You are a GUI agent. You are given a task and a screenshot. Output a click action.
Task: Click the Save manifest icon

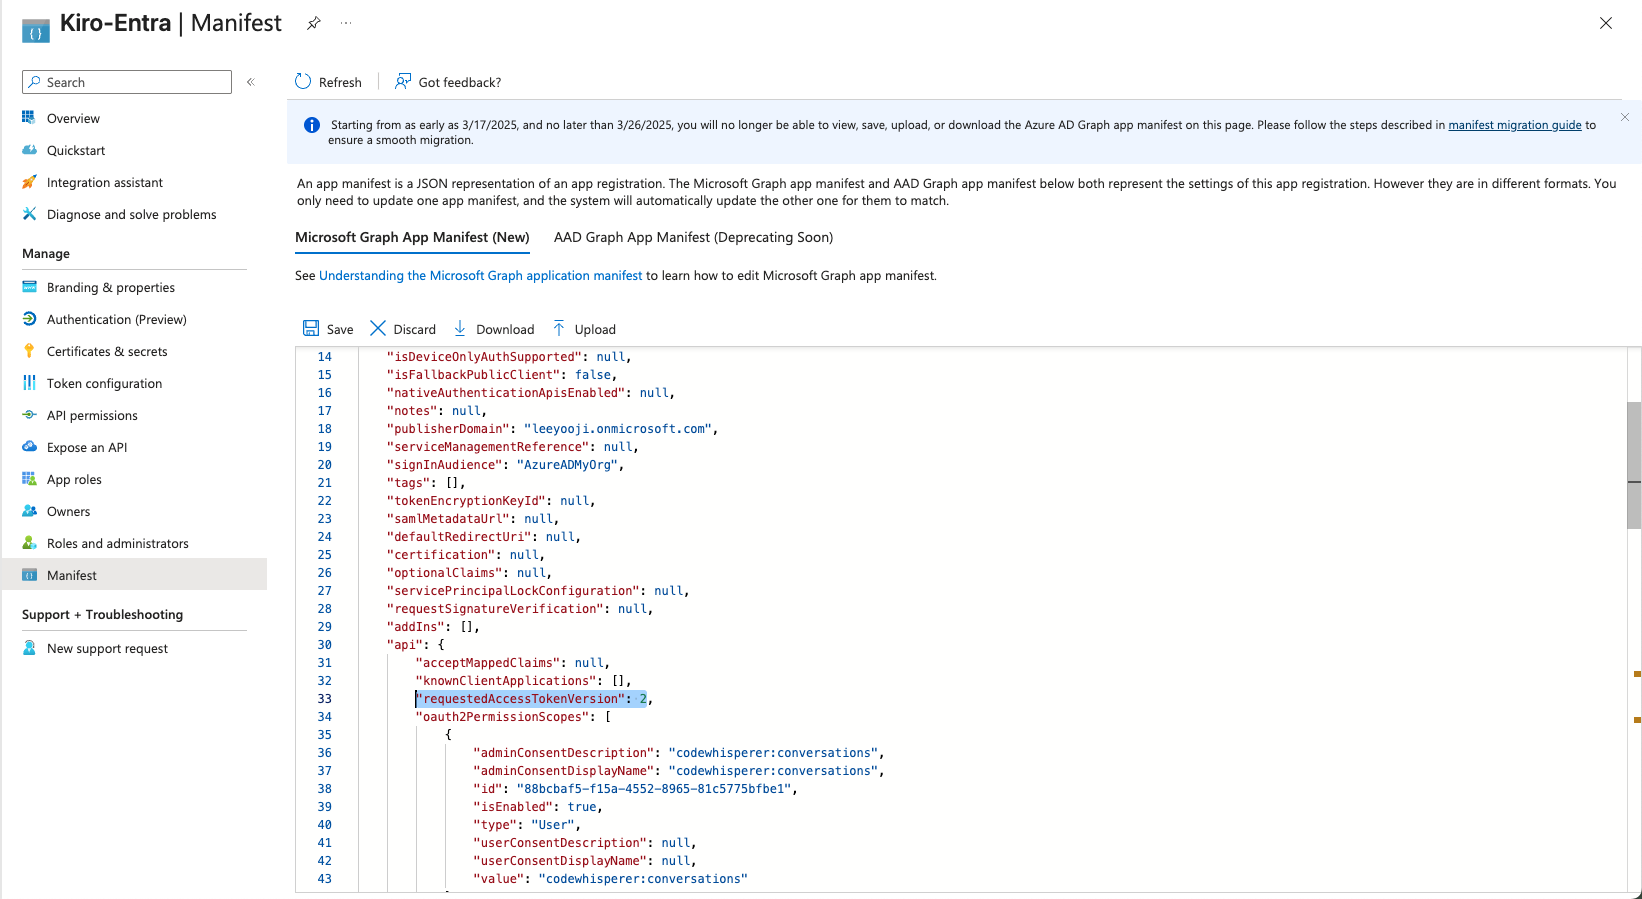point(311,329)
